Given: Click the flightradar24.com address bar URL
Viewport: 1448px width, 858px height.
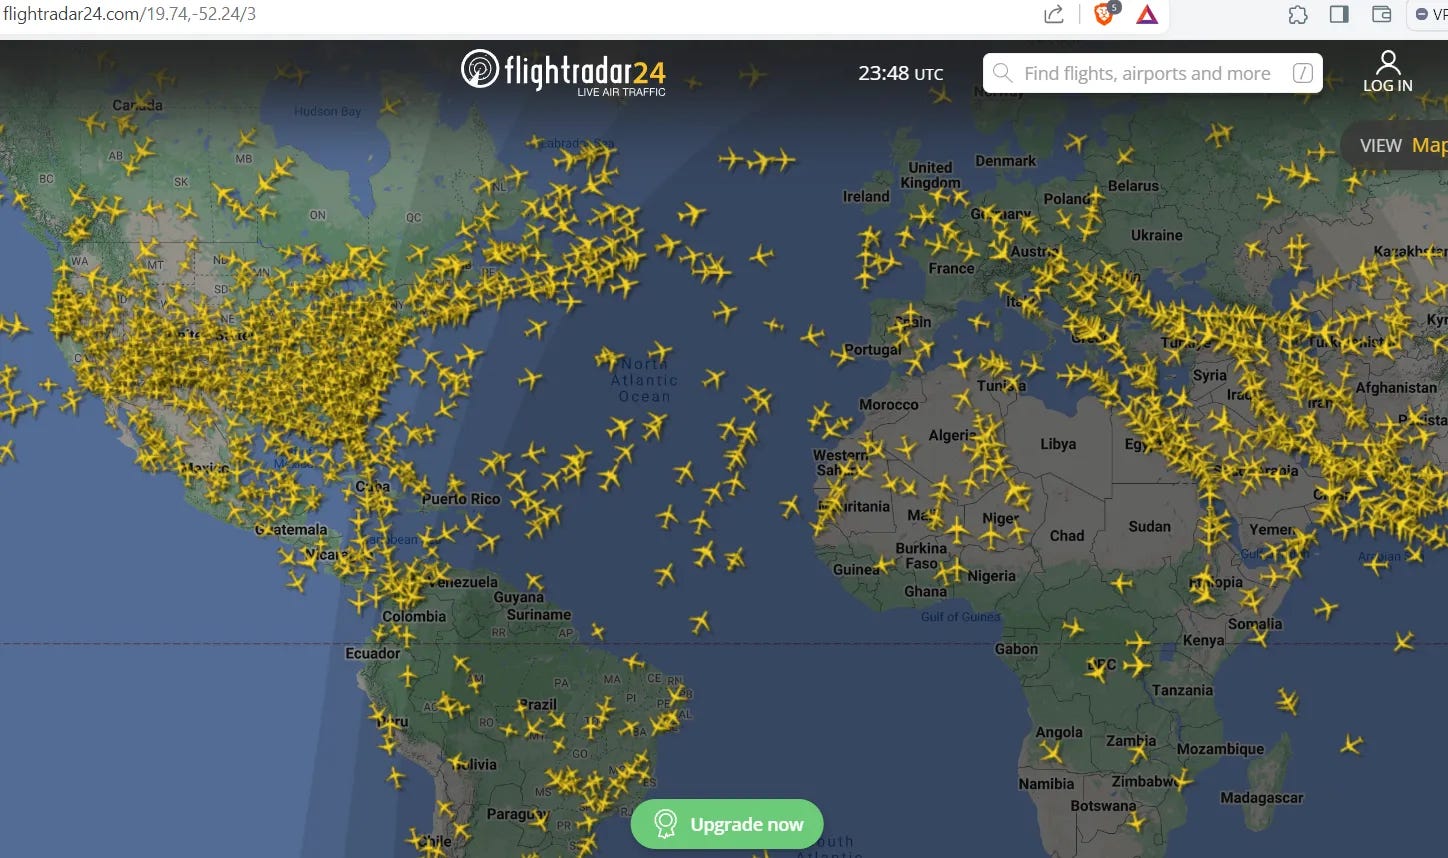Looking at the screenshot, I should pyautogui.click(x=130, y=14).
